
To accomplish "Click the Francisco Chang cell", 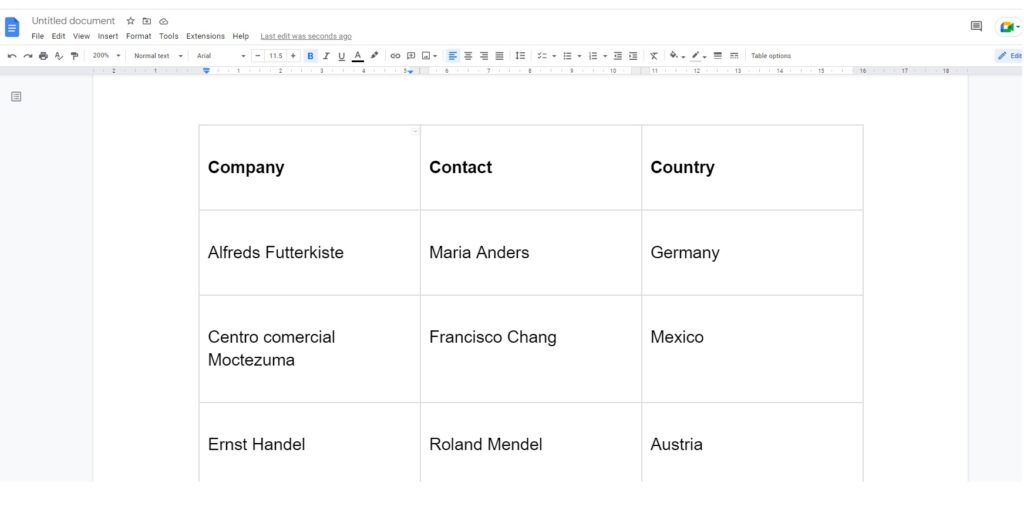I will pos(531,349).
